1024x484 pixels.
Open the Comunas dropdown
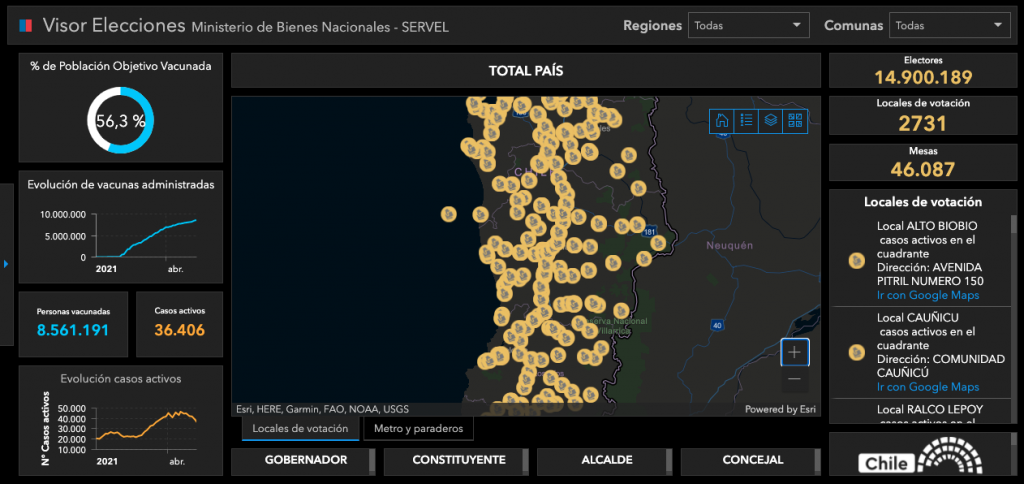coord(949,26)
